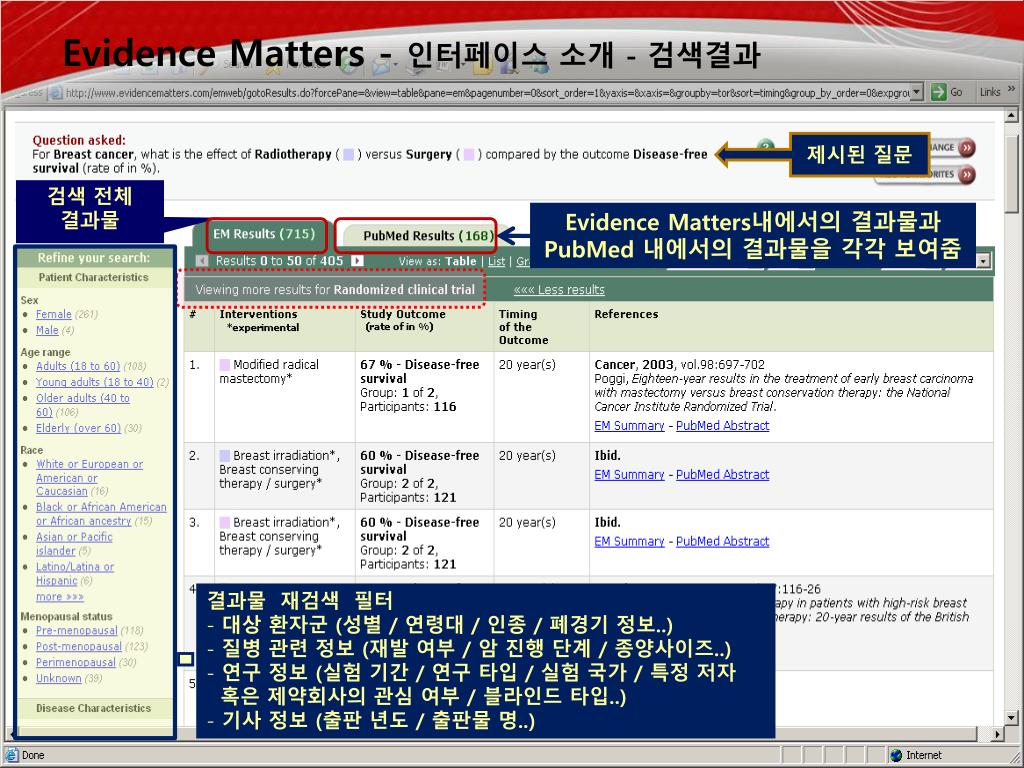The width and height of the screenshot is (1024, 768).
Task: View results as Table
Action: point(460,261)
